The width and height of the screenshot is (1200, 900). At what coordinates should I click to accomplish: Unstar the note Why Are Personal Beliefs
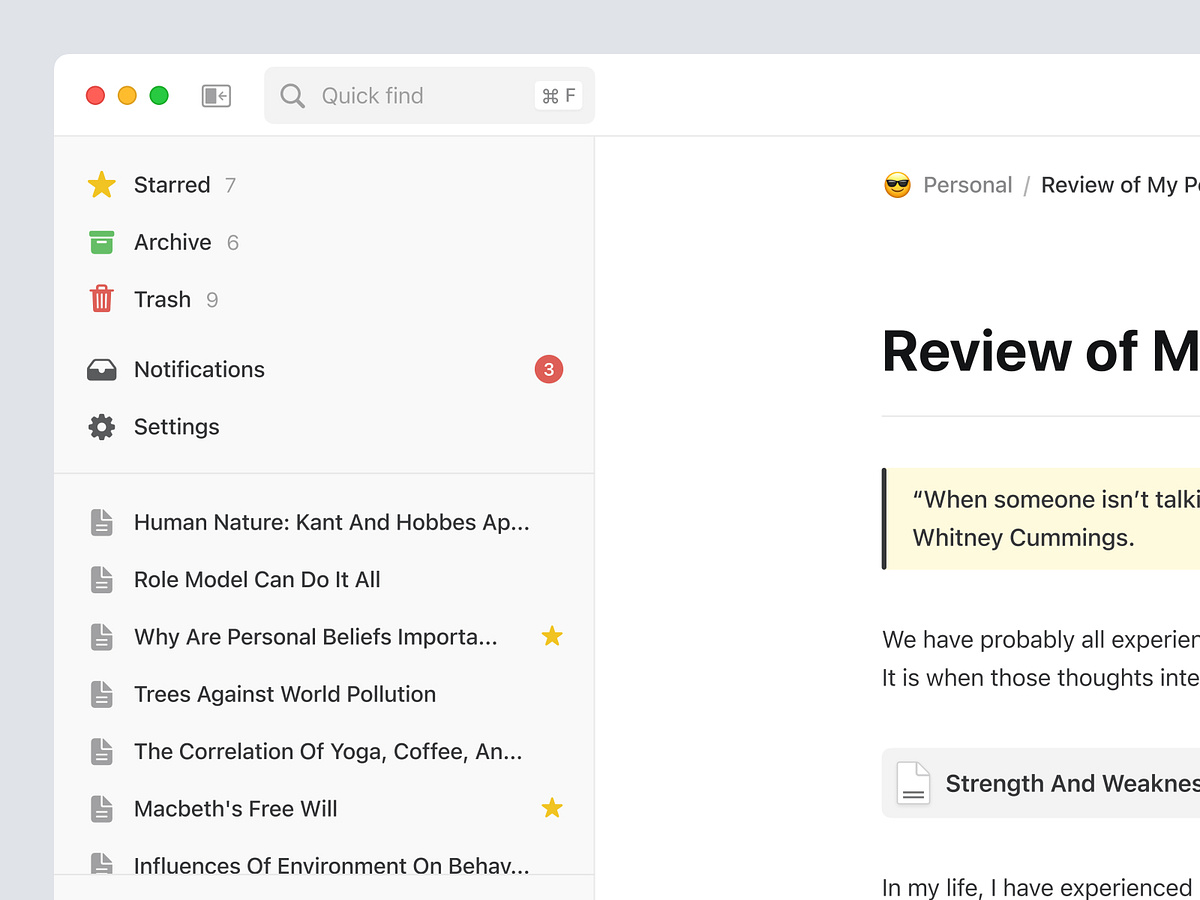click(552, 636)
